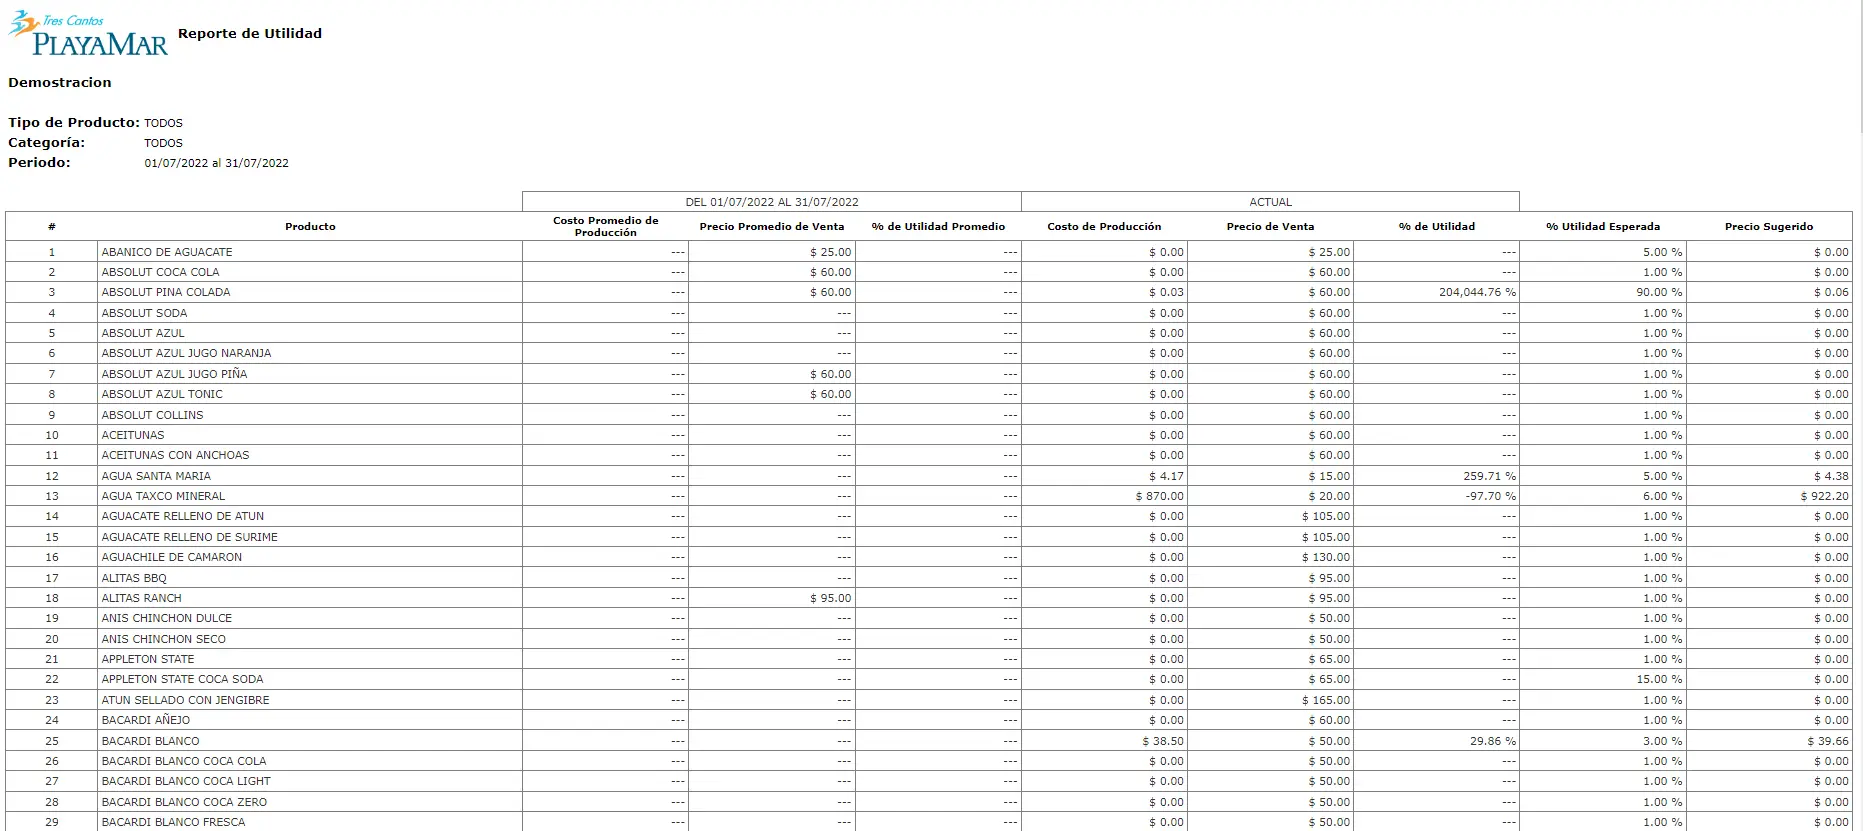Image resolution: width=1863 pixels, height=831 pixels.
Task: Select product 'ABSOLUT AZUL JUGO PIÑA'
Action: 174,374
